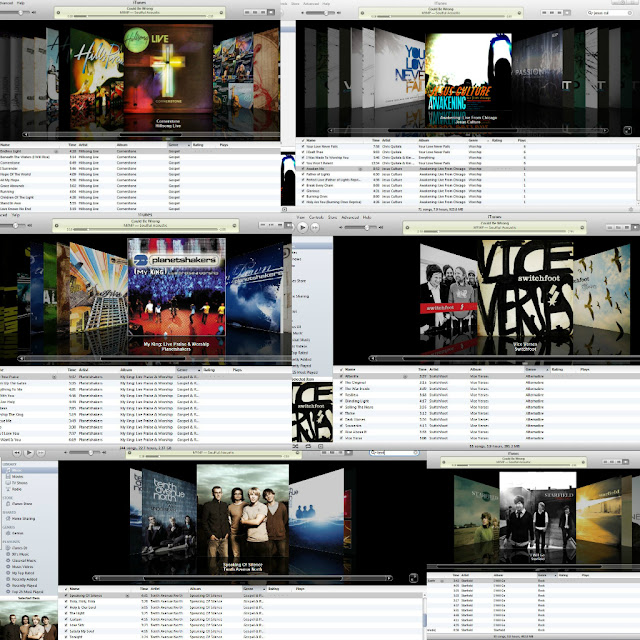
Task: Uncheck The Original song checkbox
Action: coord(341,382)
